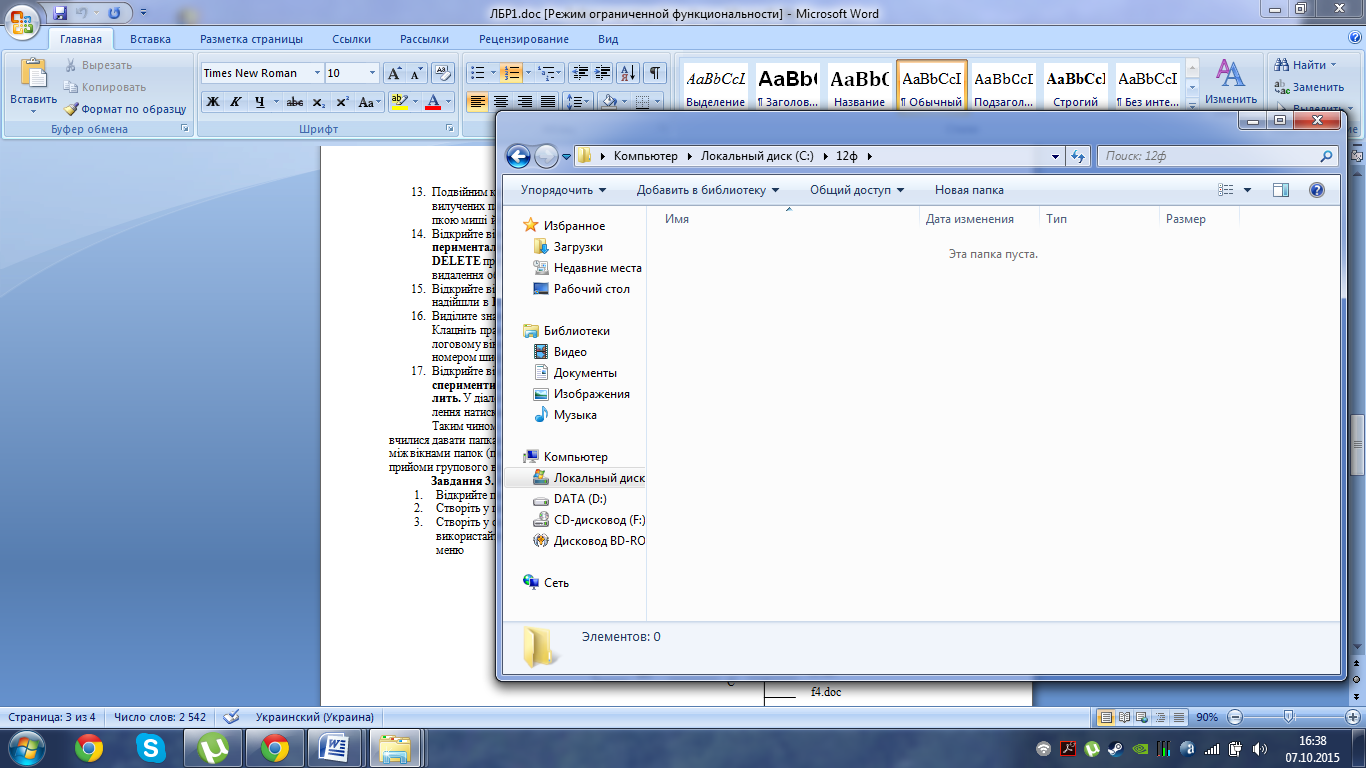Toggle paragraph marks display (¶)

coord(655,73)
